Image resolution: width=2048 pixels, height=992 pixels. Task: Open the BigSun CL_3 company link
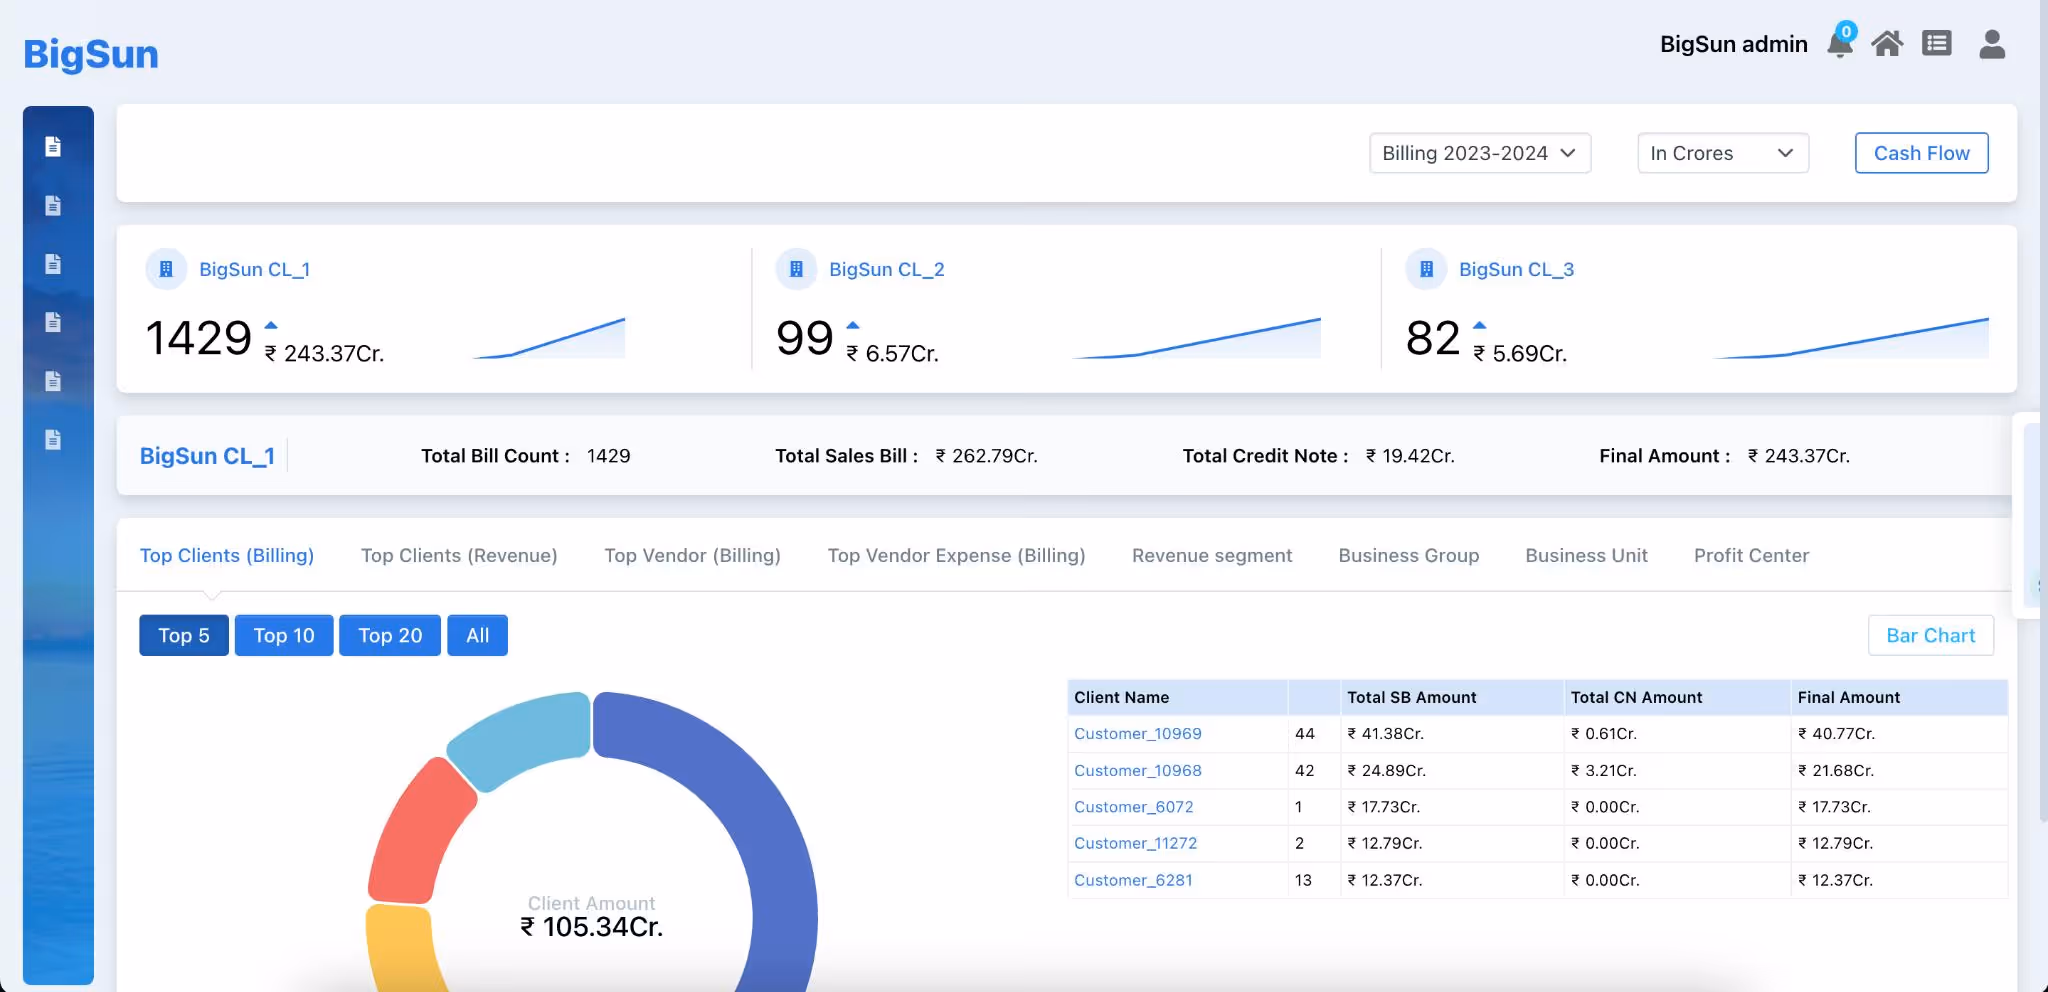click(x=1516, y=269)
